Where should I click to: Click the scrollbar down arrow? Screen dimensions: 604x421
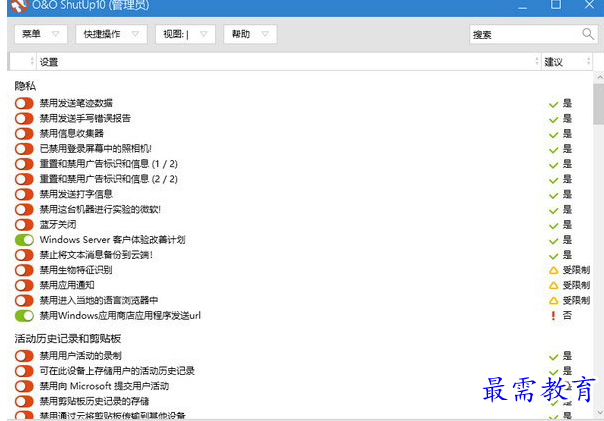tap(599, 413)
